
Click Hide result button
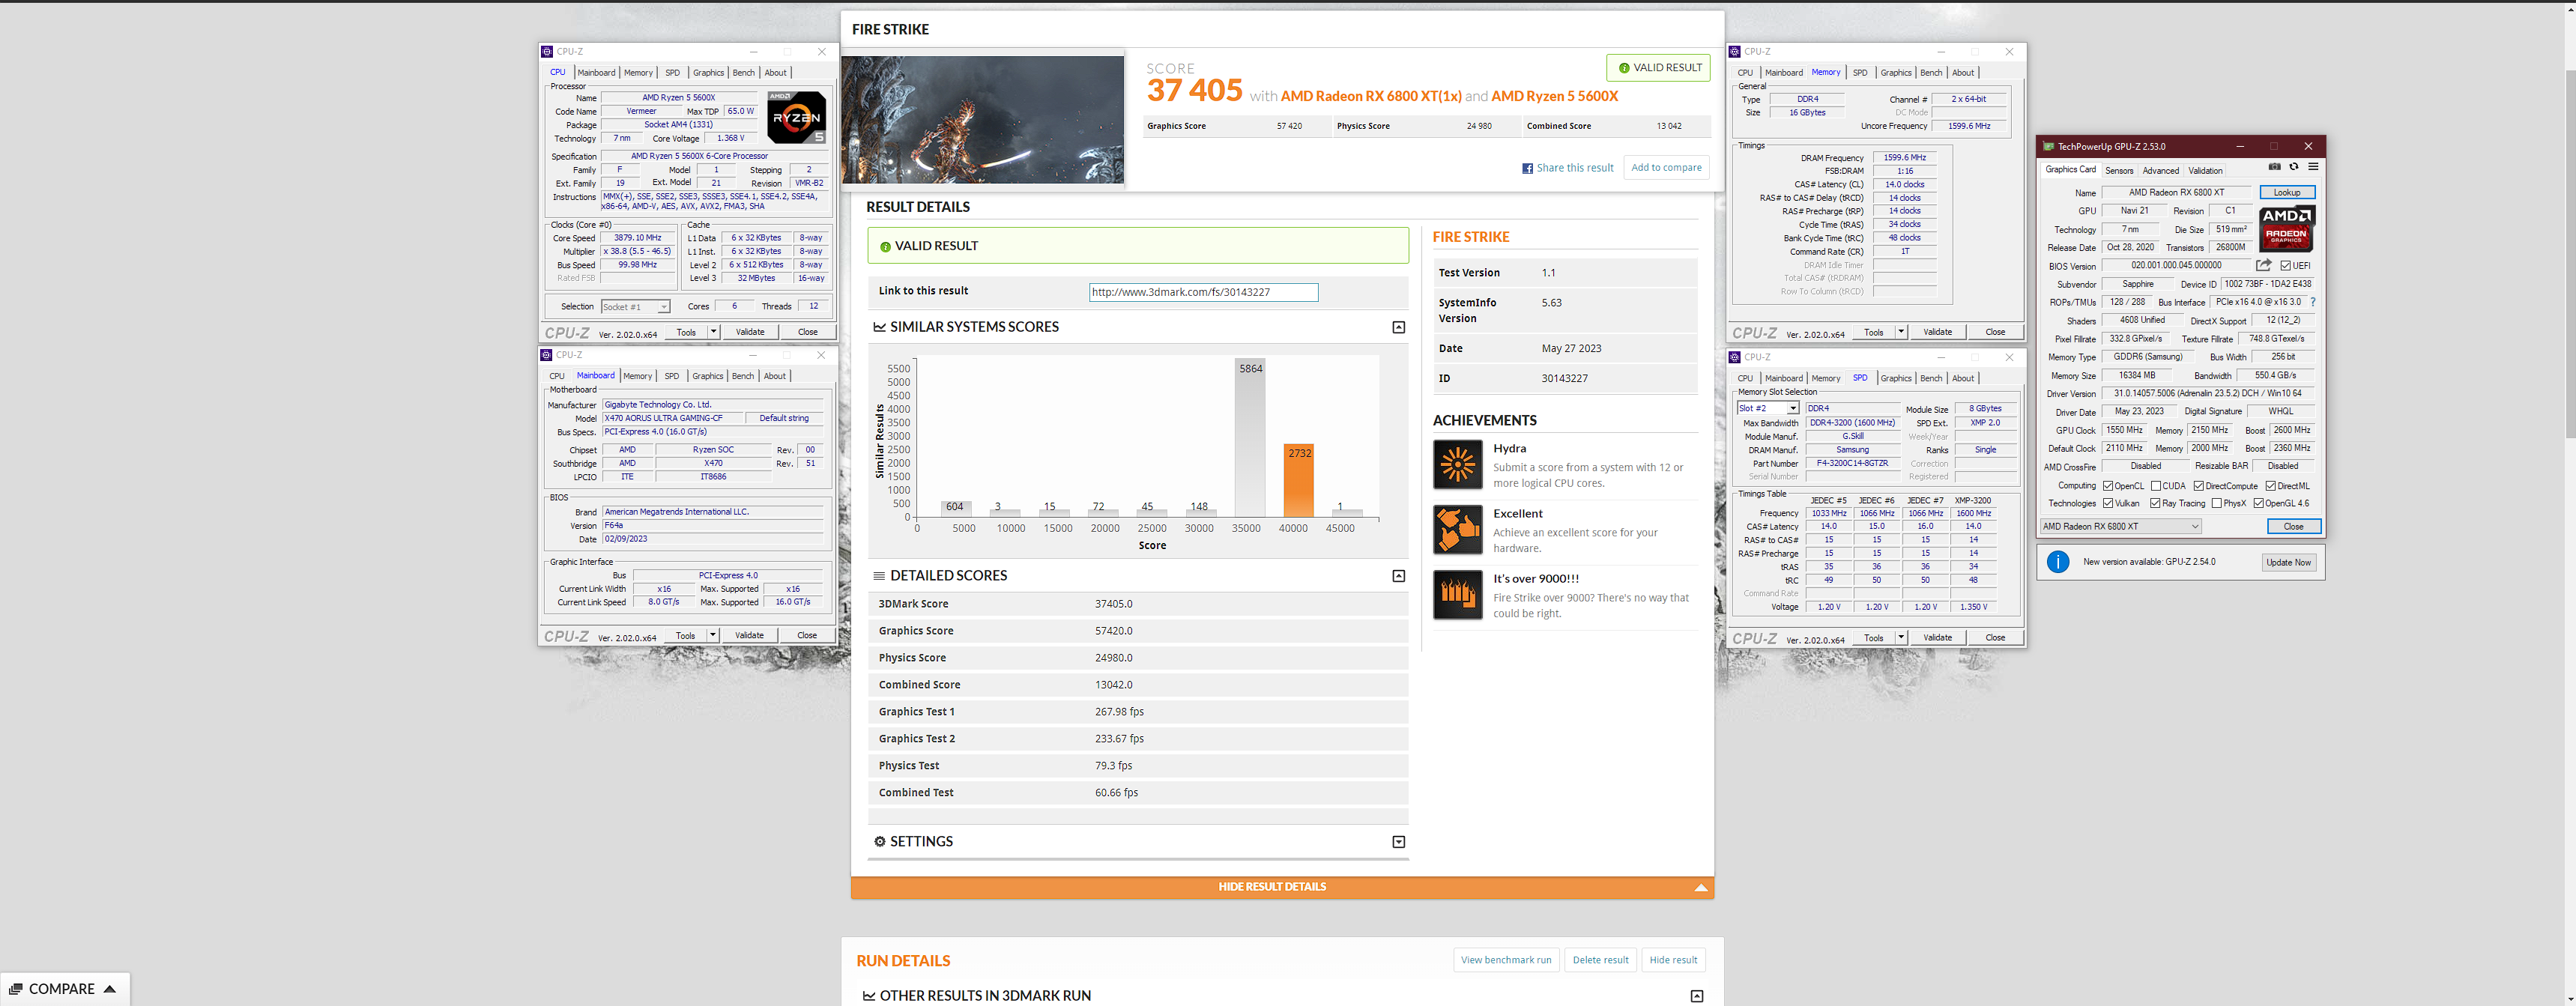1673,960
